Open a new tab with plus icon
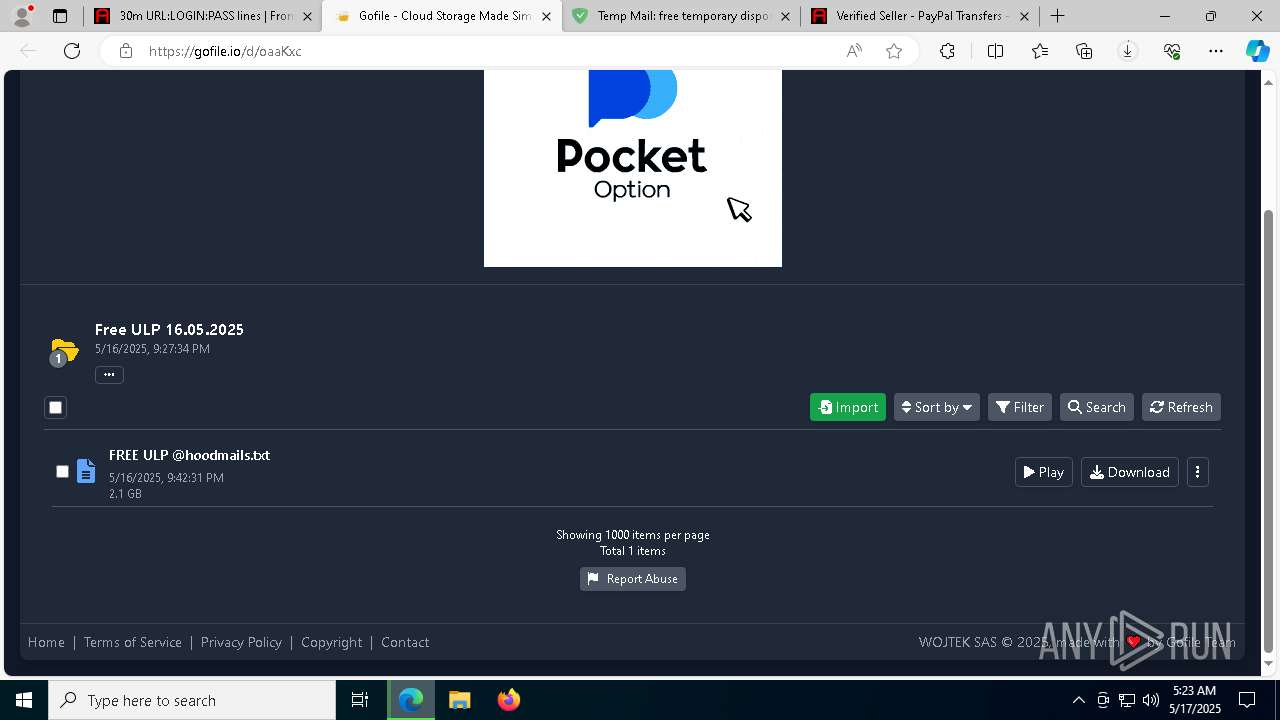Image resolution: width=1280 pixels, height=720 pixels. pyautogui.click(x=1057, y=16)
